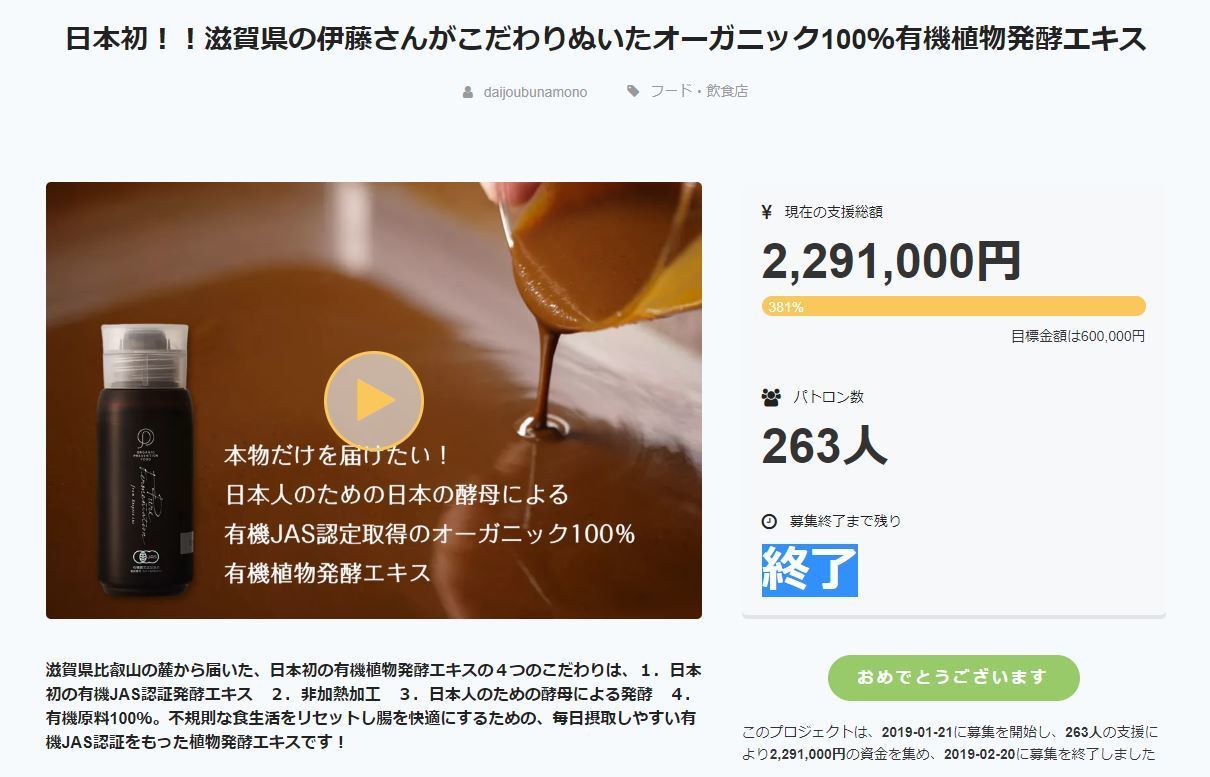This screenshot has height=777, width=1210.
Task: Click the clock icon next to 募集終了まで残り
Action: pos(769,521)
